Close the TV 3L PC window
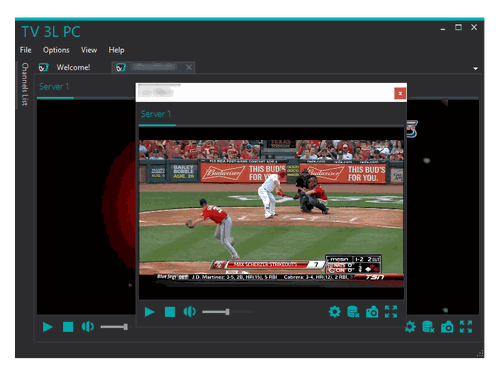This screenshot has height=375, width=500. click(x=474, y=27)
